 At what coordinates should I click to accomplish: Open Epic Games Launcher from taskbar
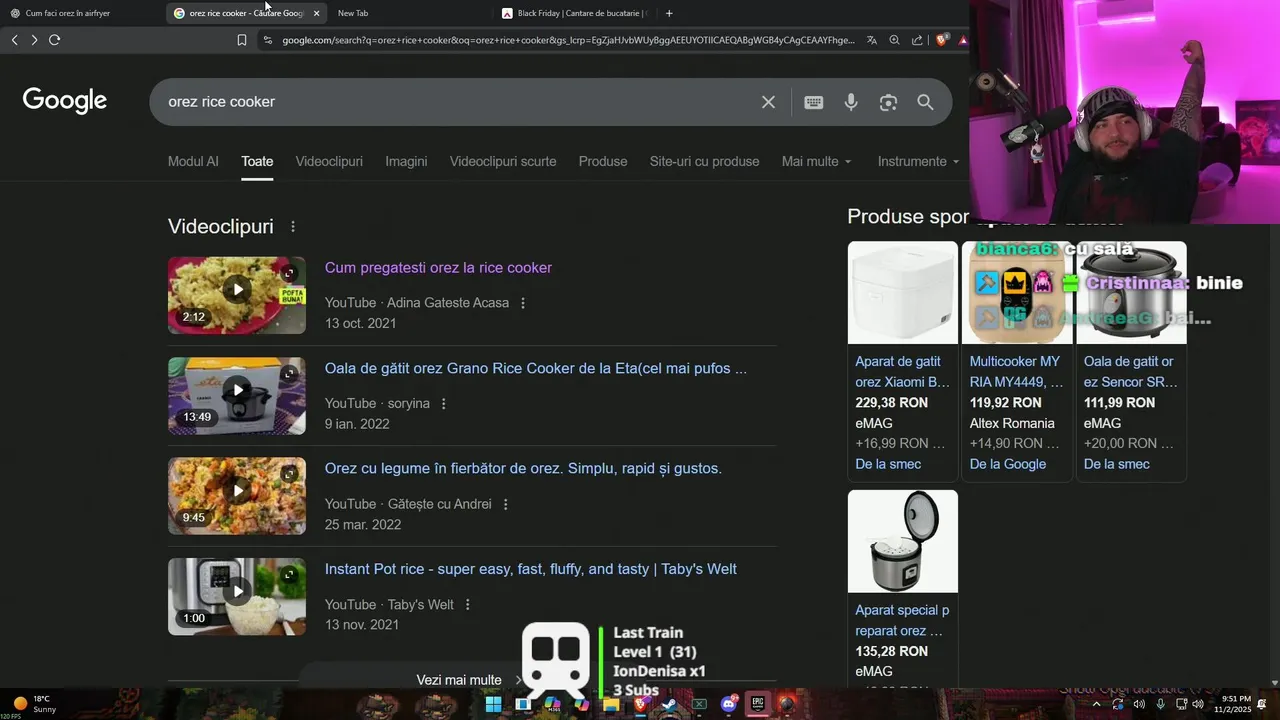(758, 705)
